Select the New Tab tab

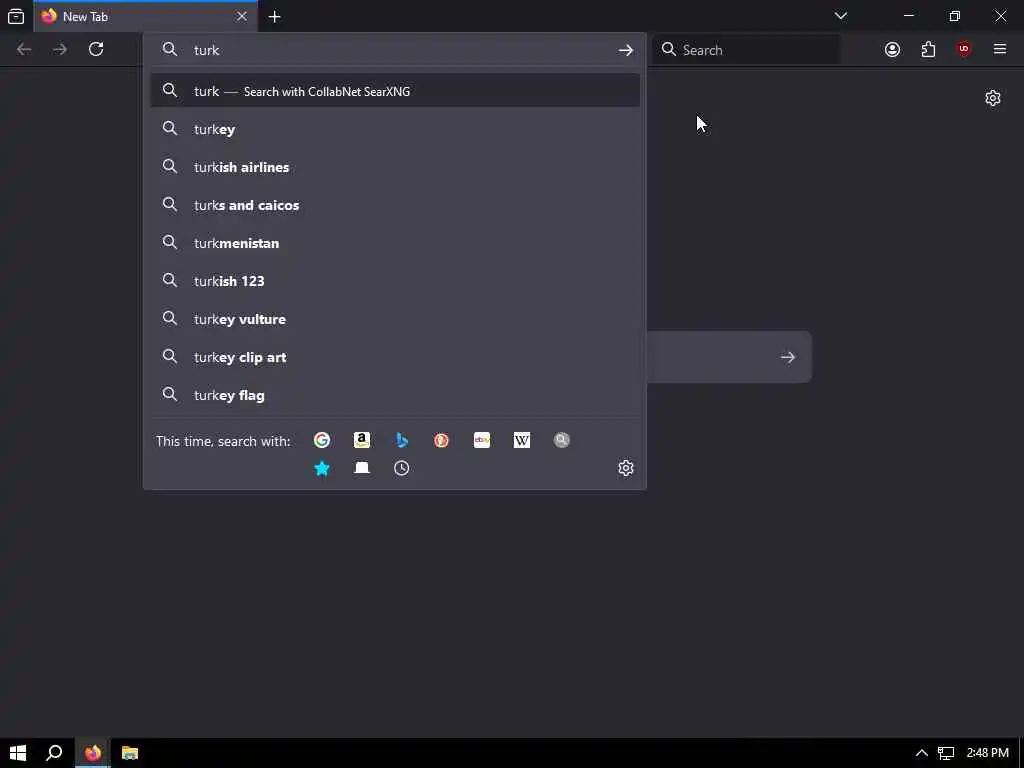tap(146, 16)
